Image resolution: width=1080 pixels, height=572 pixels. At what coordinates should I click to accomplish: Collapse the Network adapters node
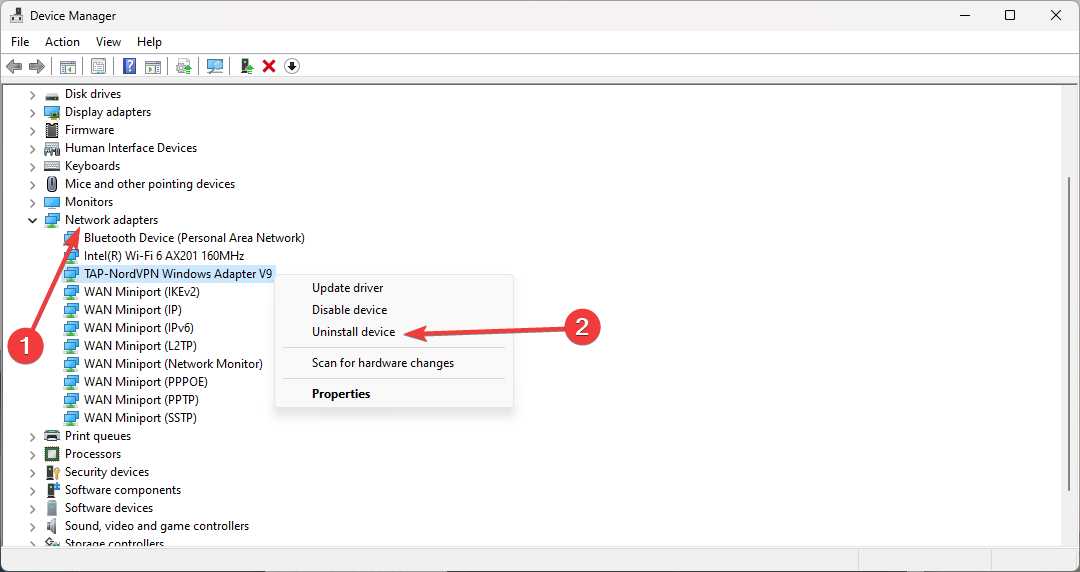32,221
